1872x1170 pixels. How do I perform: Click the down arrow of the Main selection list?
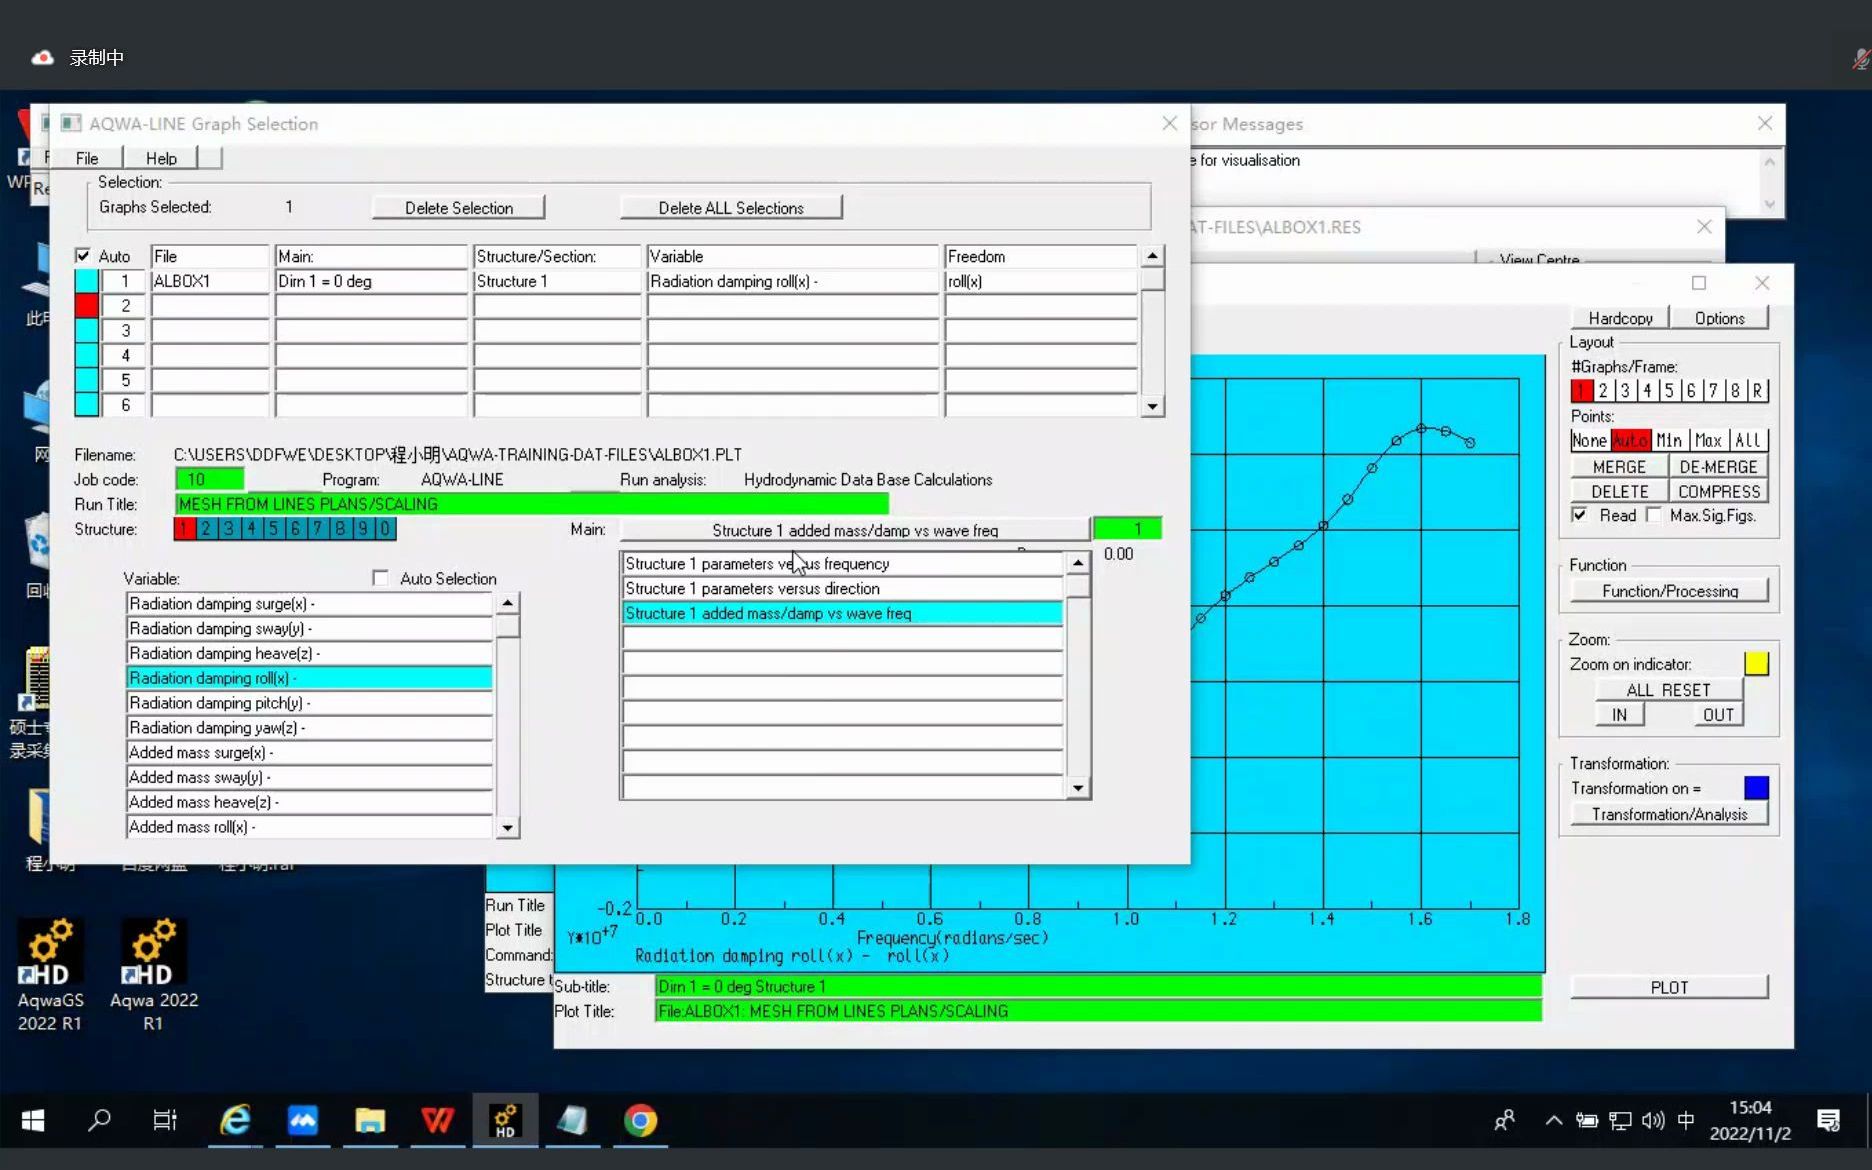[1077, 788]
